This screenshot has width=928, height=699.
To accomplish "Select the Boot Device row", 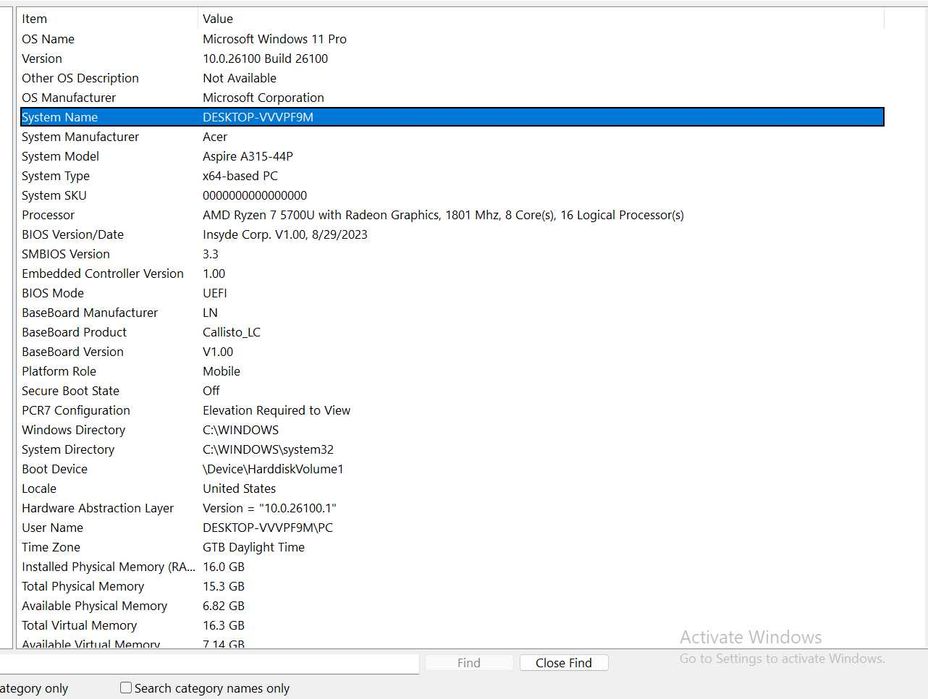I will click(x=452, y=469).
